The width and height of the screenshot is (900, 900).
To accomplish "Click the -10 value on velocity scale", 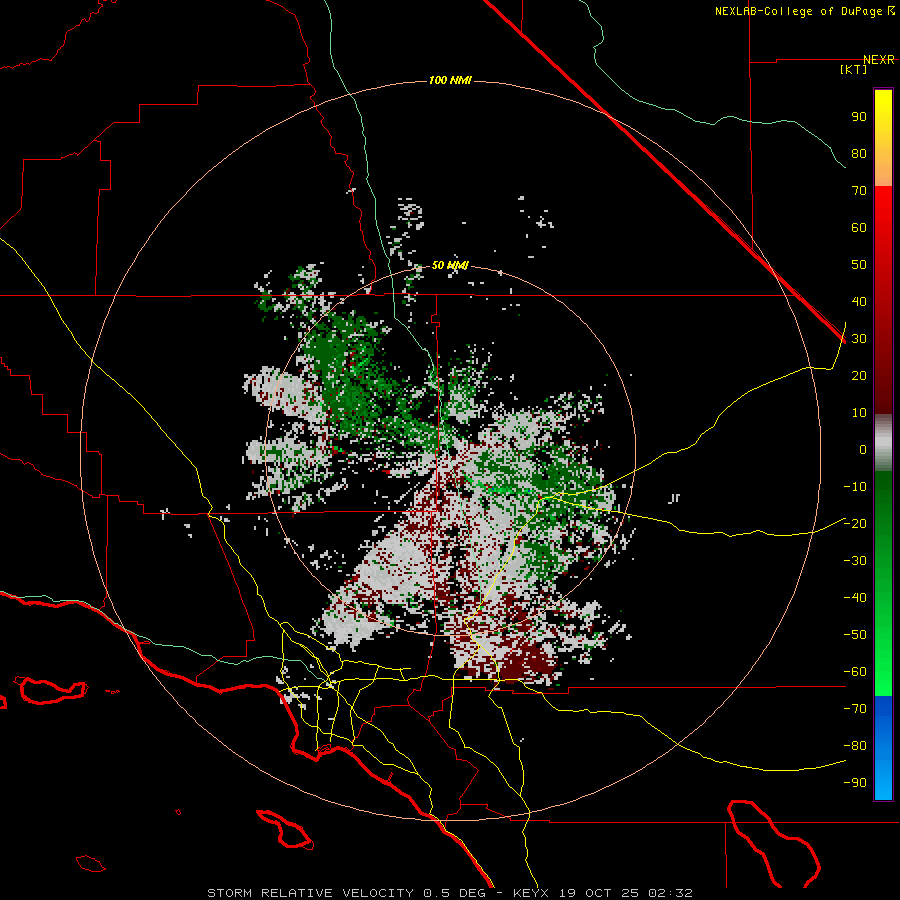I will click(x=855, y=487).
